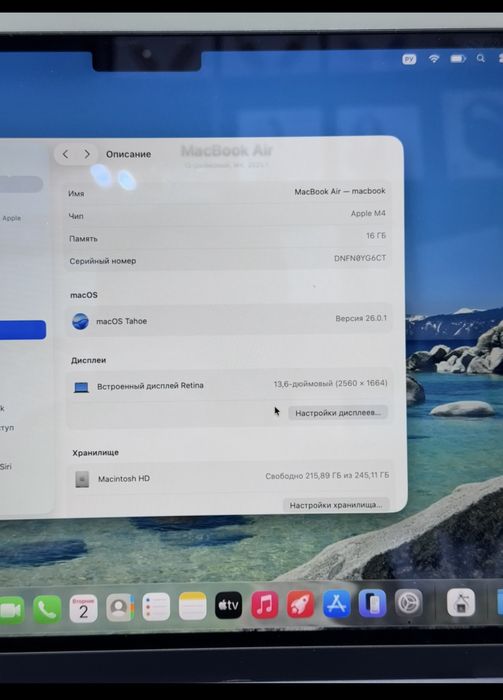Open Настройки дисплеев… display settings

click(x=338, y=412)
